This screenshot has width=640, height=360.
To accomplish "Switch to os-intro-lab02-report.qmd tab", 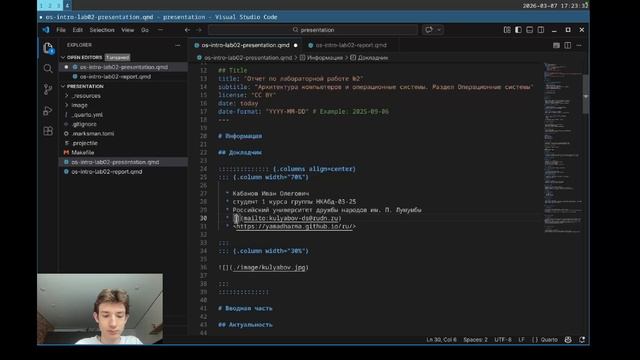I will pos(351,45).
